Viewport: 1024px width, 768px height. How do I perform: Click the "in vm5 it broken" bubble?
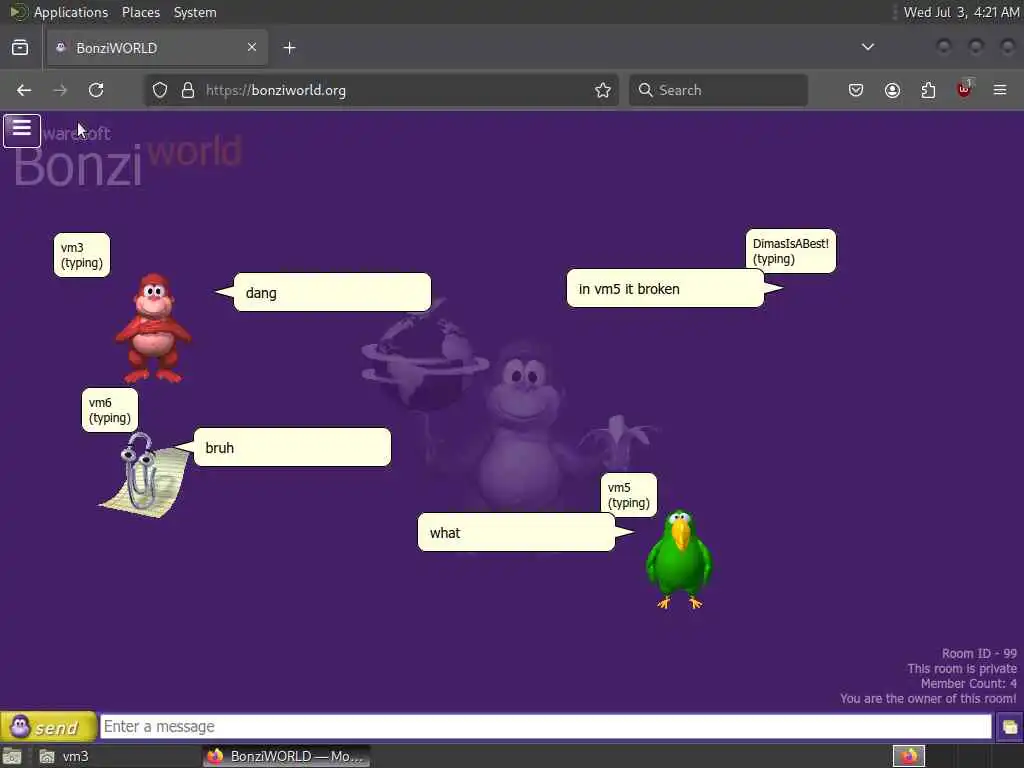click(665, 289)
